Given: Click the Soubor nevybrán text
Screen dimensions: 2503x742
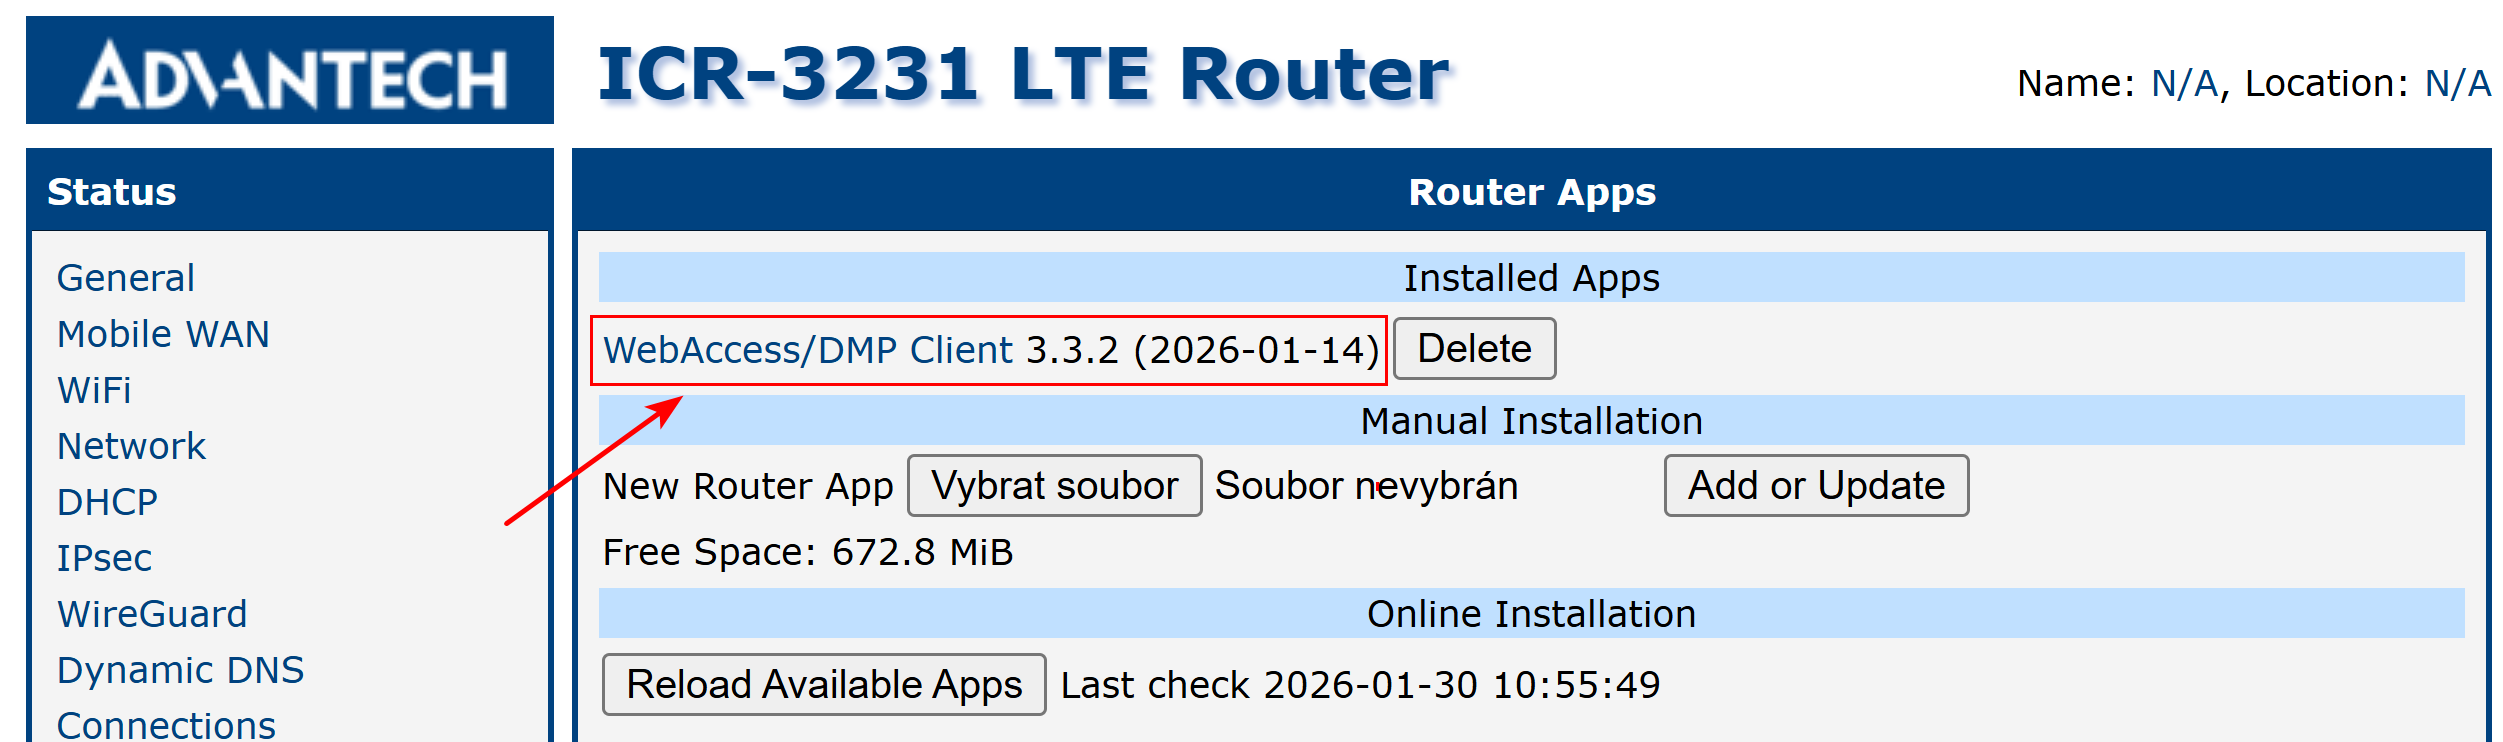Looking at the screenshot, I should point(1366,485).
